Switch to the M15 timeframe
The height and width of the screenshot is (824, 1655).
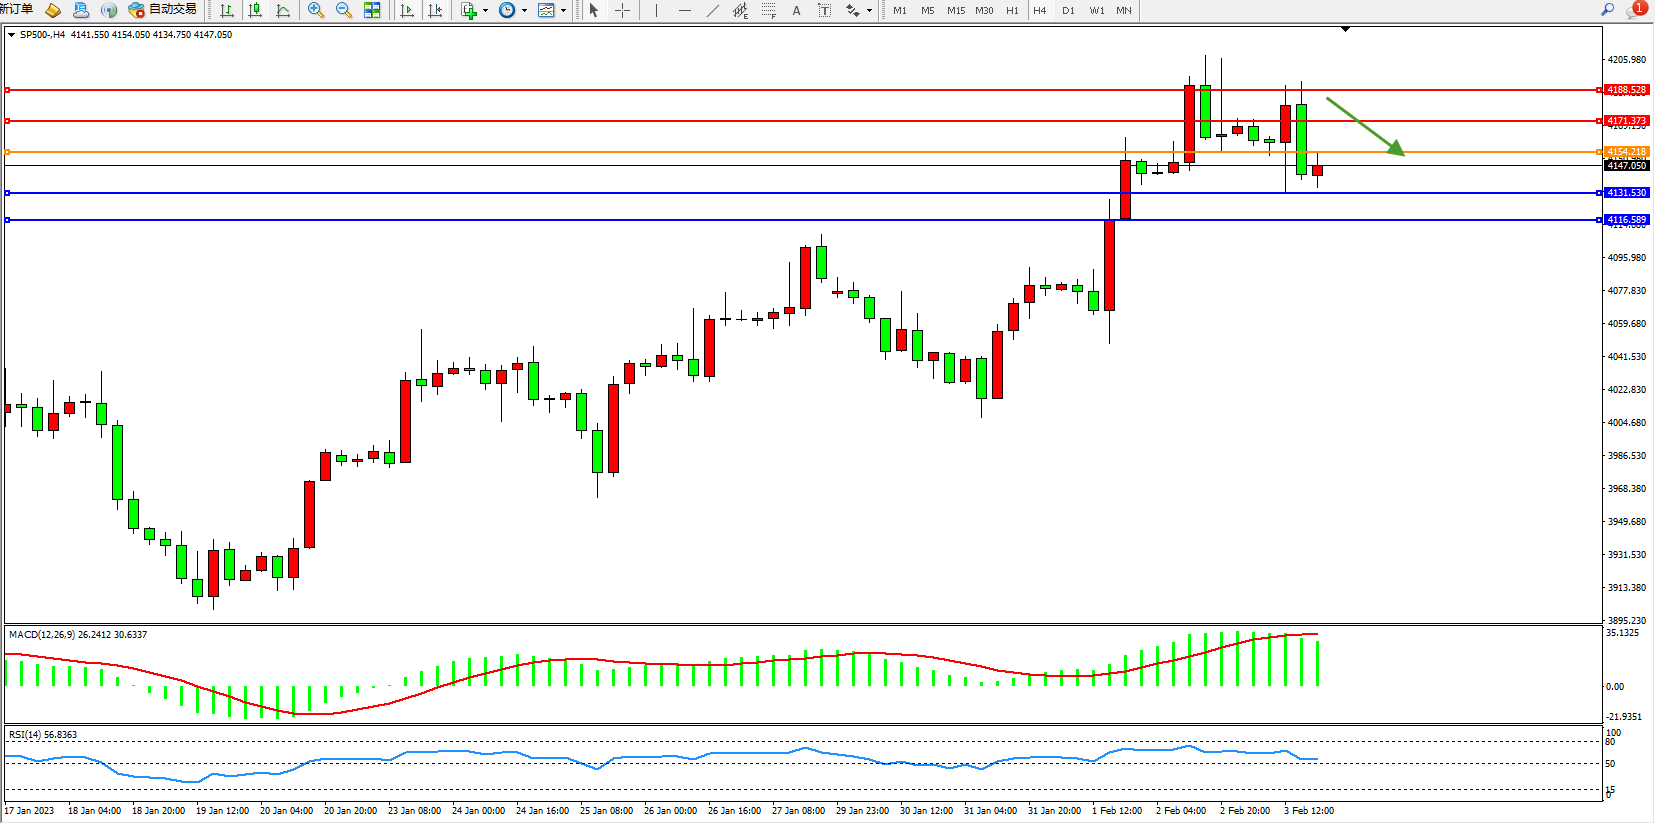[956, 10]
